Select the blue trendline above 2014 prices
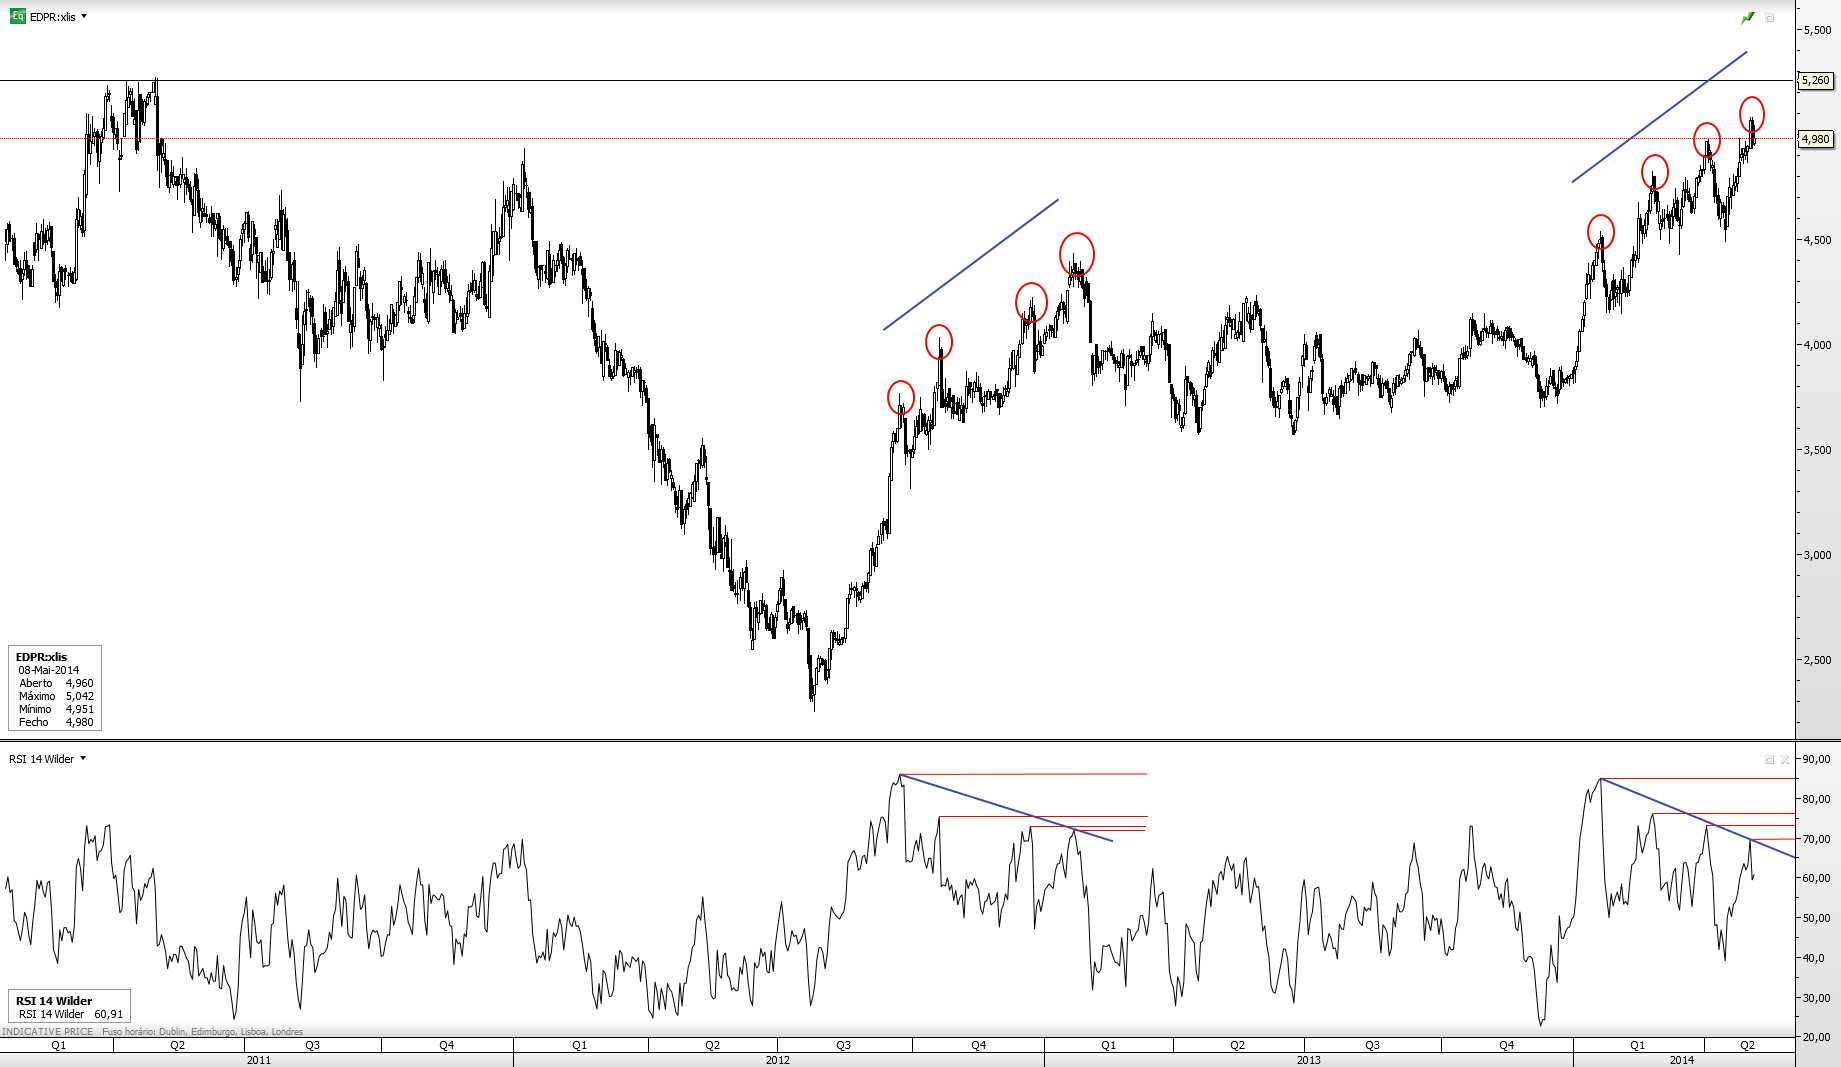 [x=1660, y=116]
